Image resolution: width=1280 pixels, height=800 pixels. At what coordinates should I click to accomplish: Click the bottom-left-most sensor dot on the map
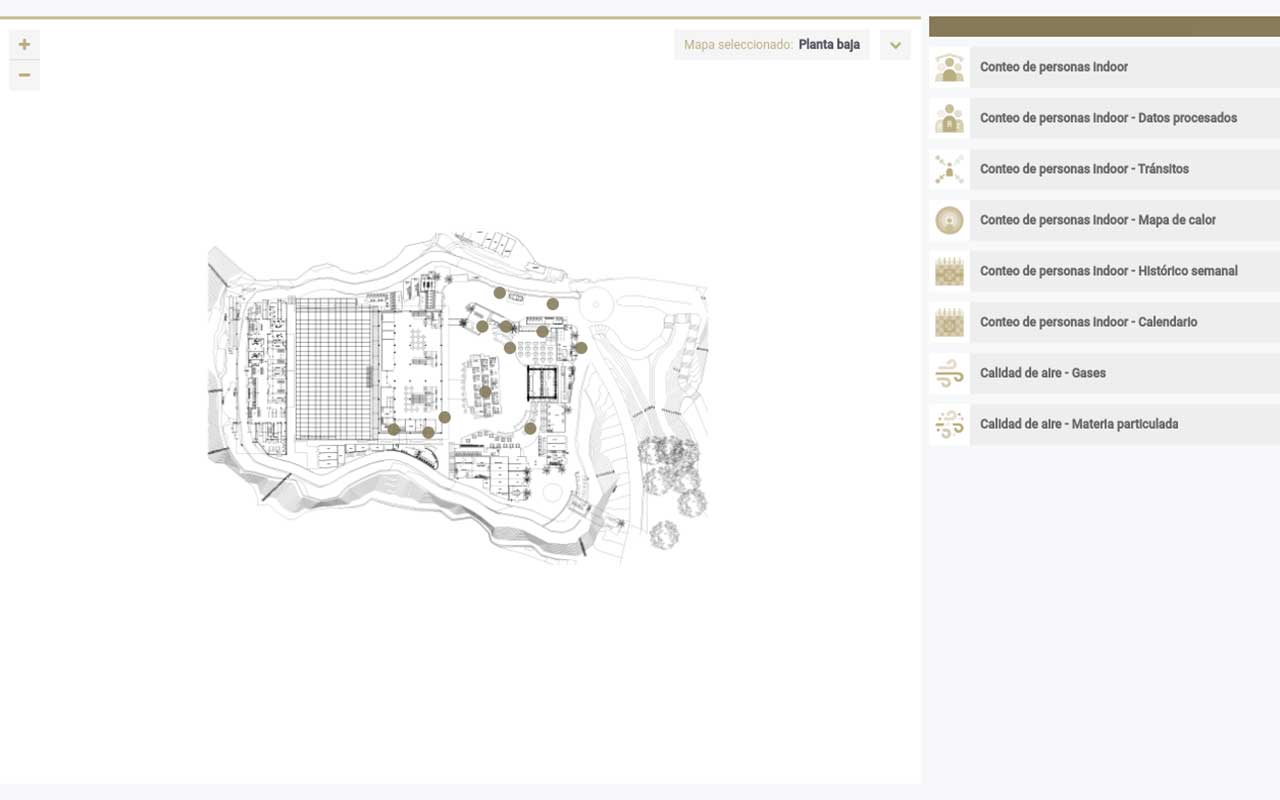click(394, 429)
